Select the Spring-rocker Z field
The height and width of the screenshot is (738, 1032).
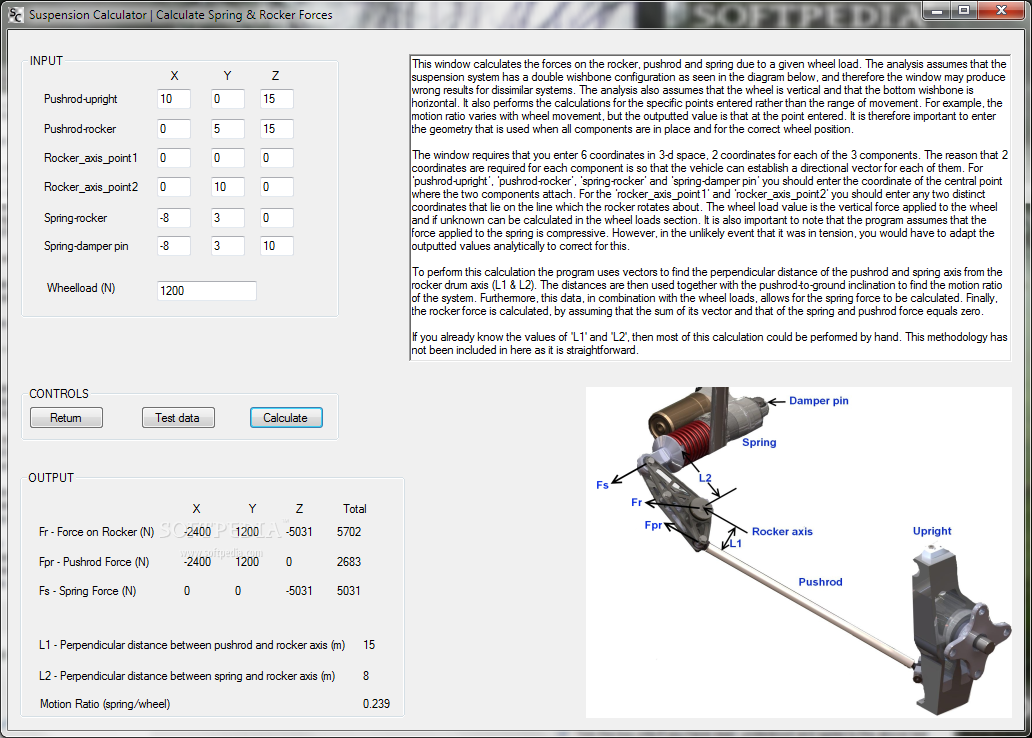tap(276, 217)
